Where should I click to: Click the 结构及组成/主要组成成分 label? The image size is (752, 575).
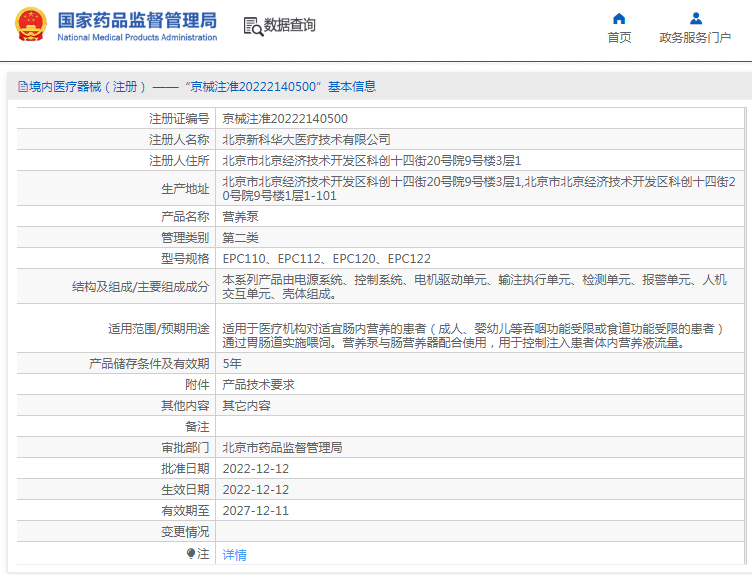pos(141,286)
